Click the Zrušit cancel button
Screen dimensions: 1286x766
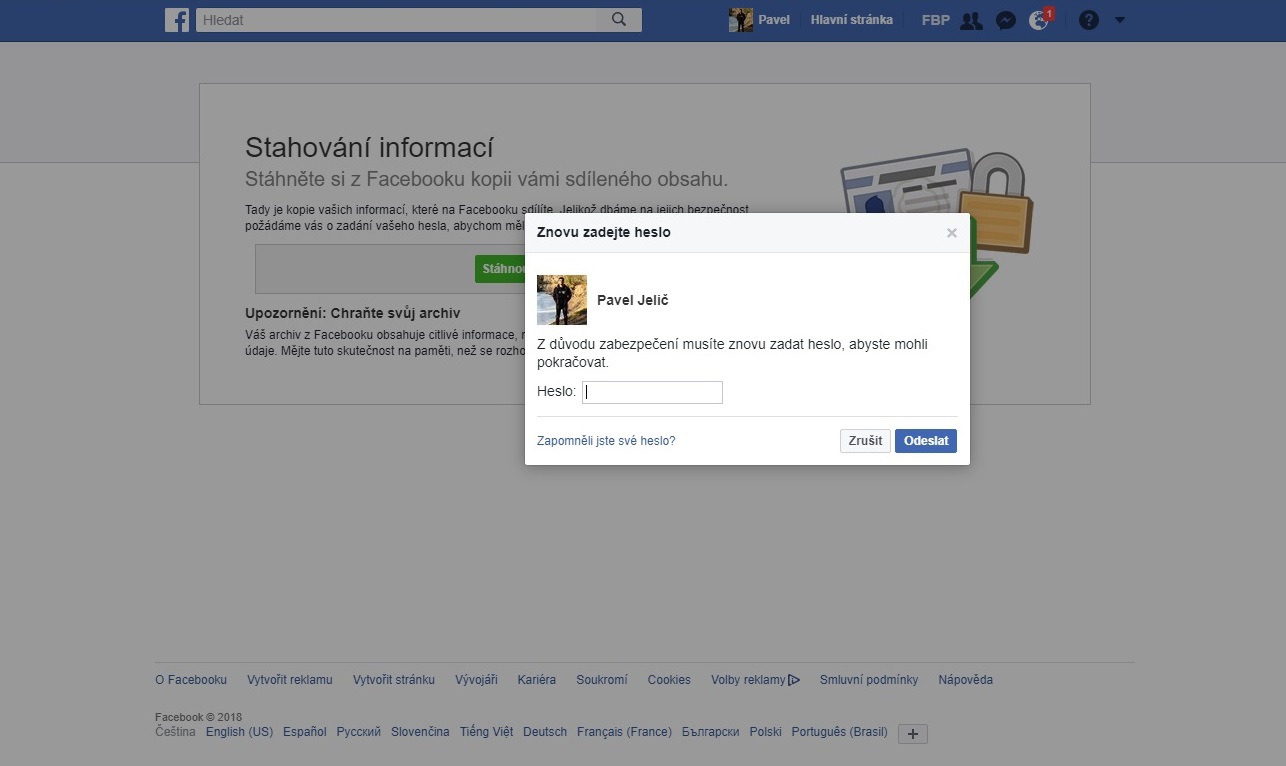click(x=865, y=441)
